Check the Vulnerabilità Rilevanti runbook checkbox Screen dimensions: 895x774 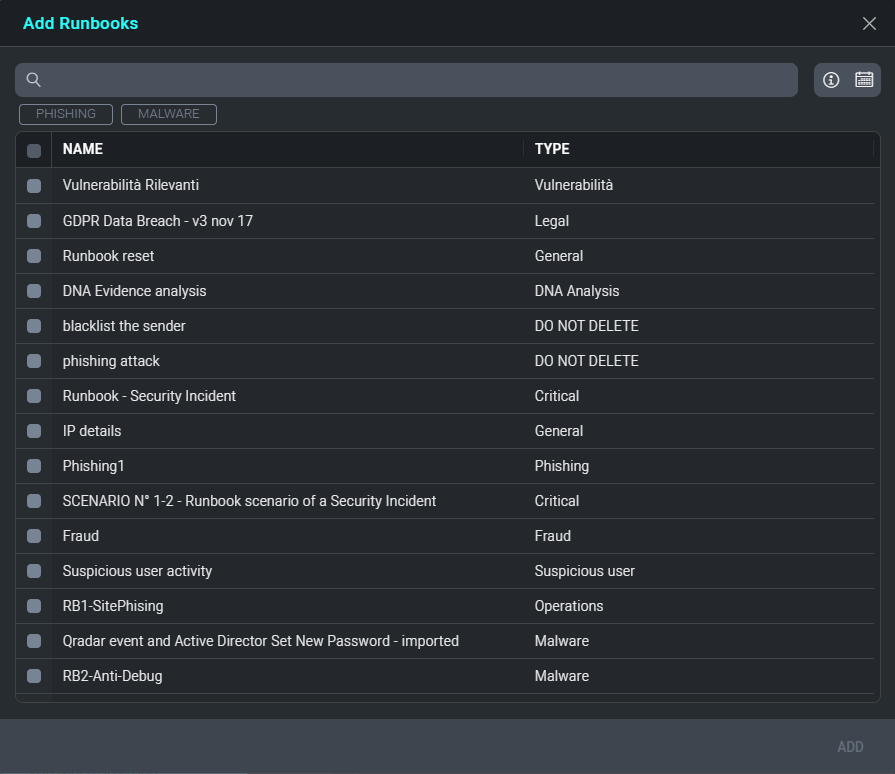(x=34, y=186)
